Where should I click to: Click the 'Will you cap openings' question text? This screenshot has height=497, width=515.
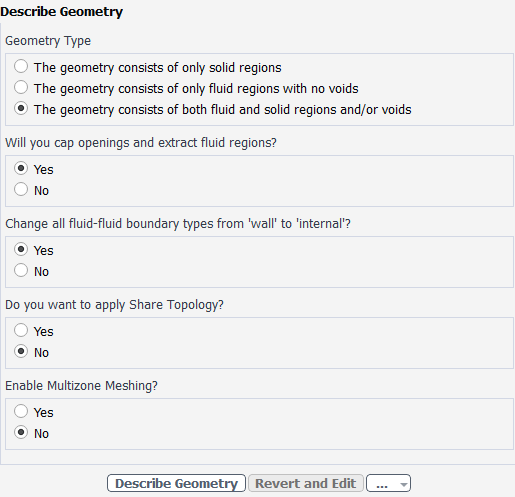[x=141, y=143]
